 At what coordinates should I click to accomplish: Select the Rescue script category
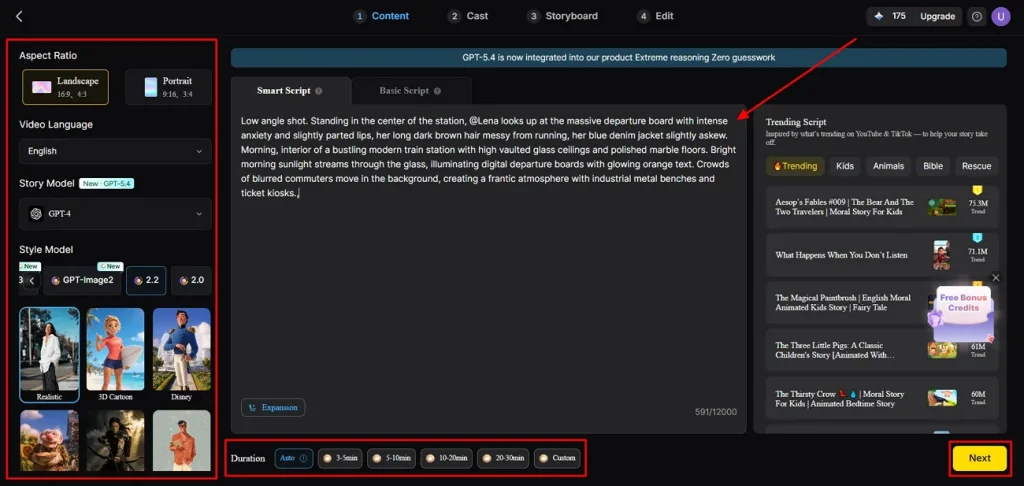tap(976, 166)
